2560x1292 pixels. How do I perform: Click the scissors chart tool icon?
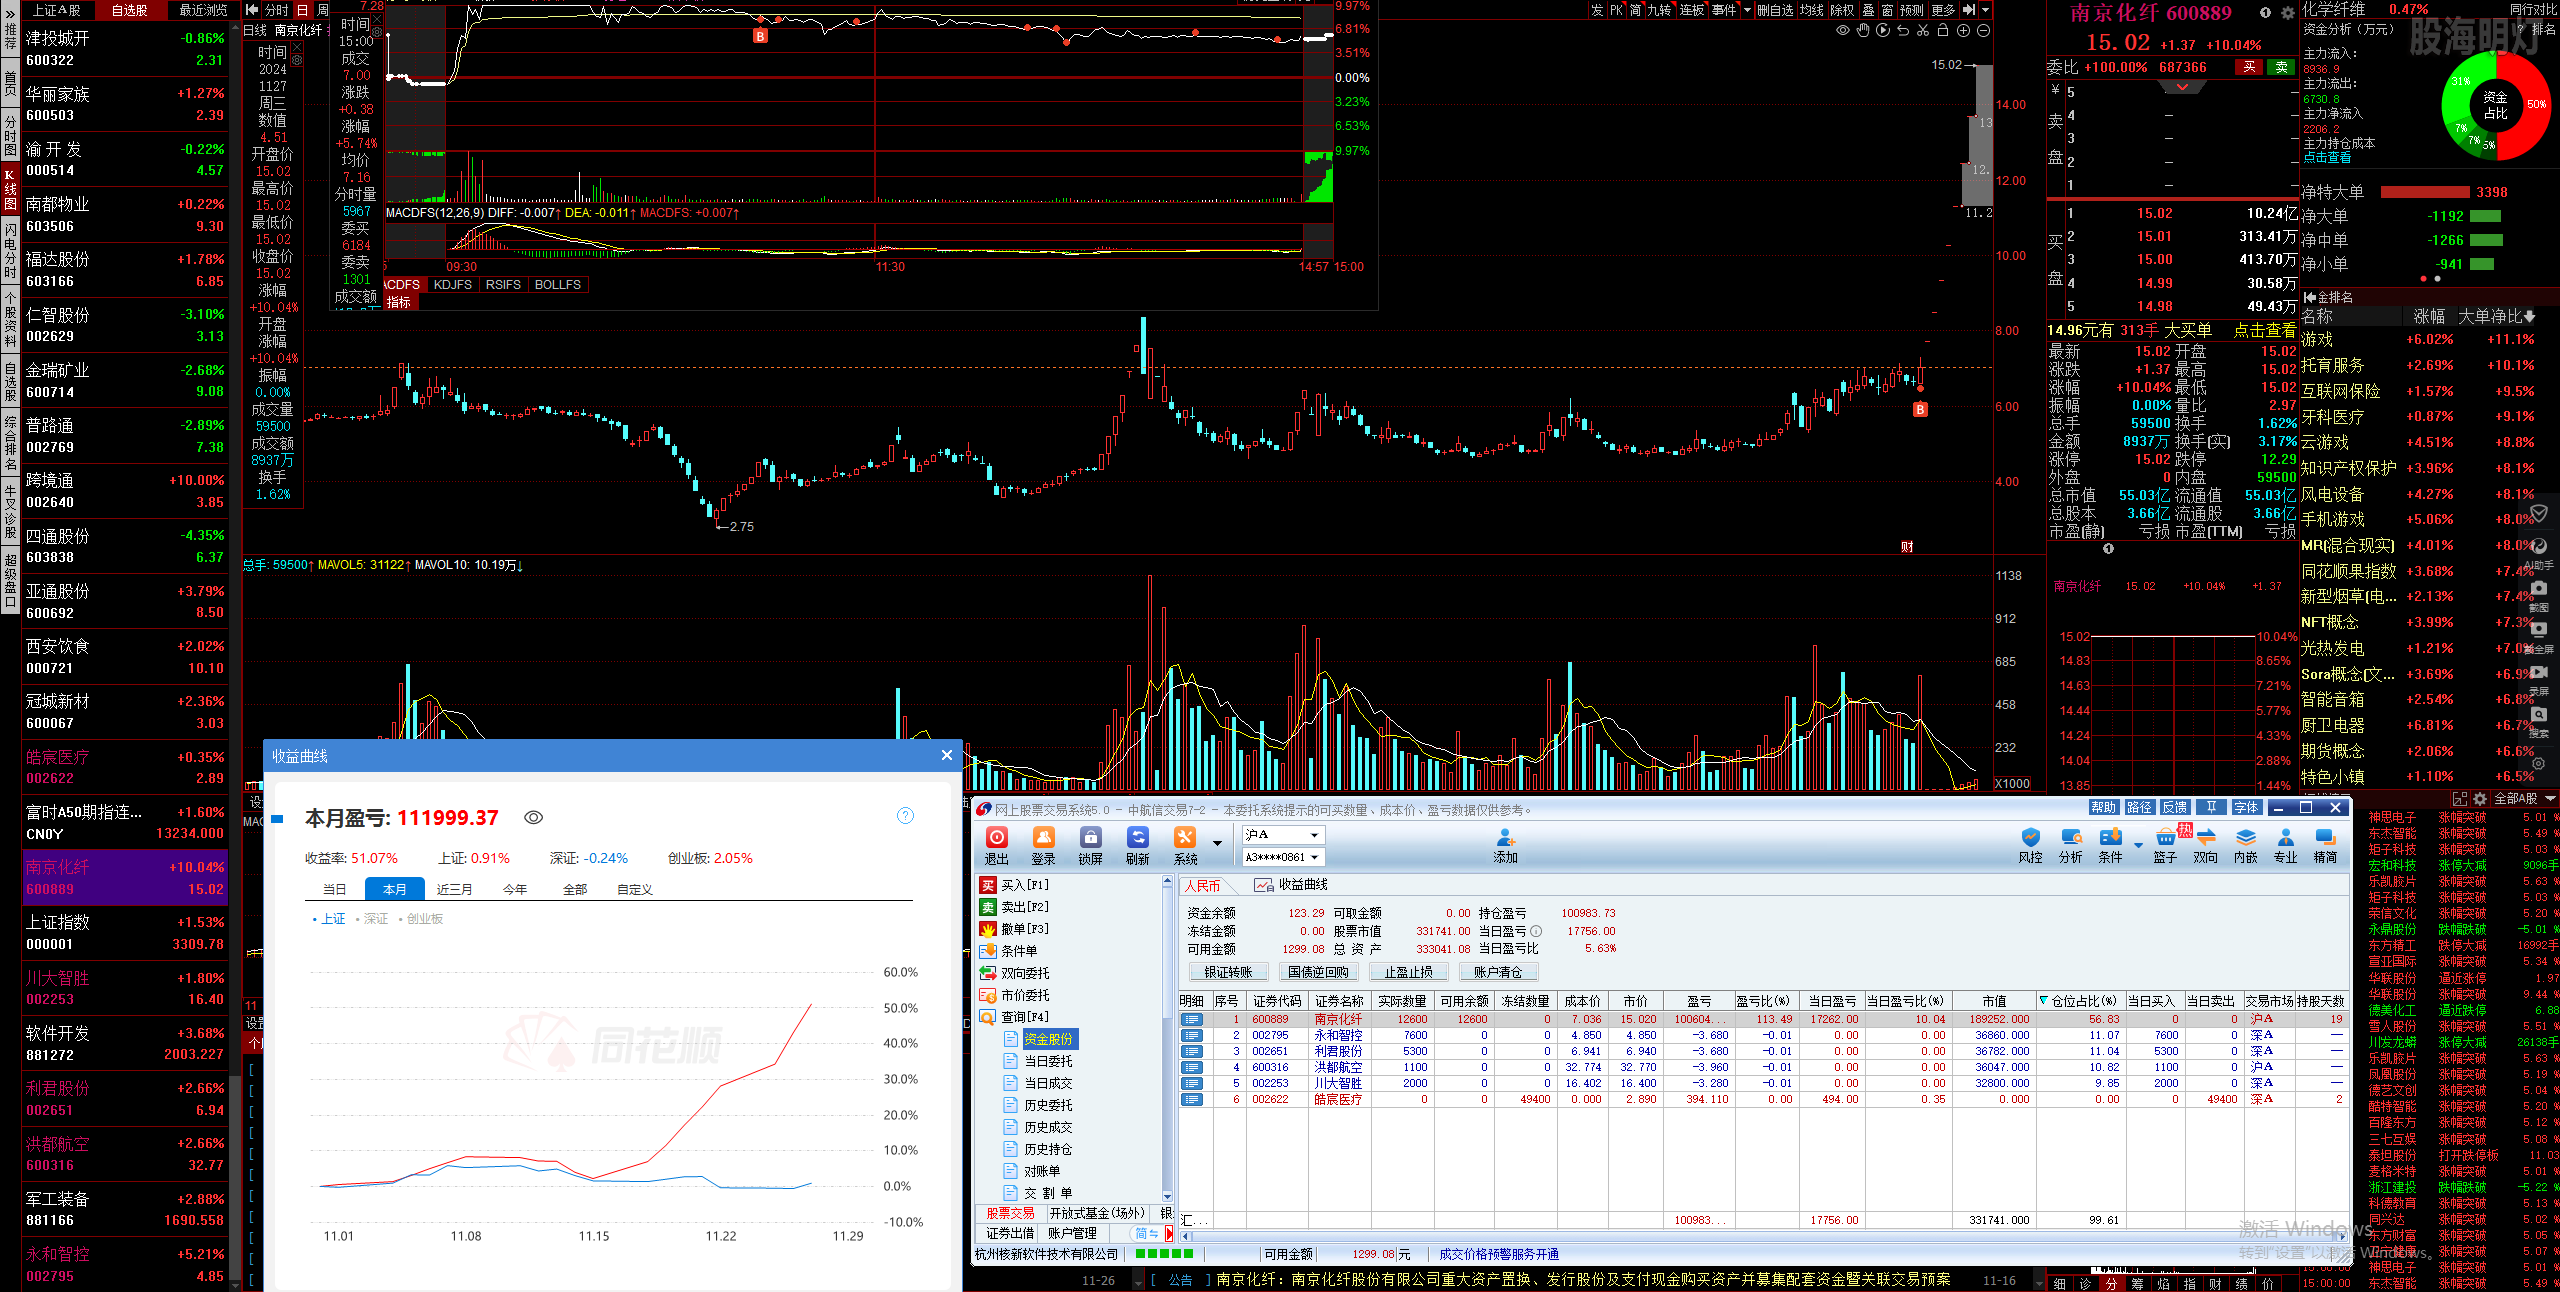coord(1923,31)
